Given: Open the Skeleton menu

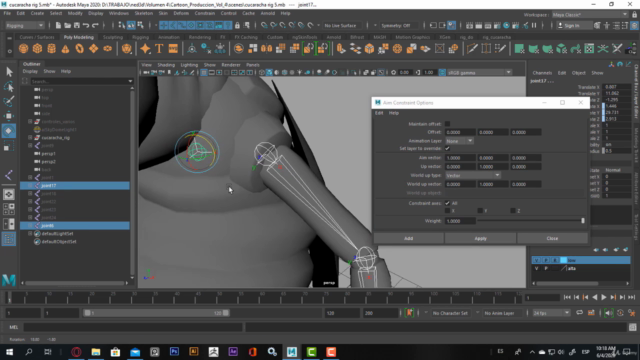Looking at the screenshot, I should (144, 13).
